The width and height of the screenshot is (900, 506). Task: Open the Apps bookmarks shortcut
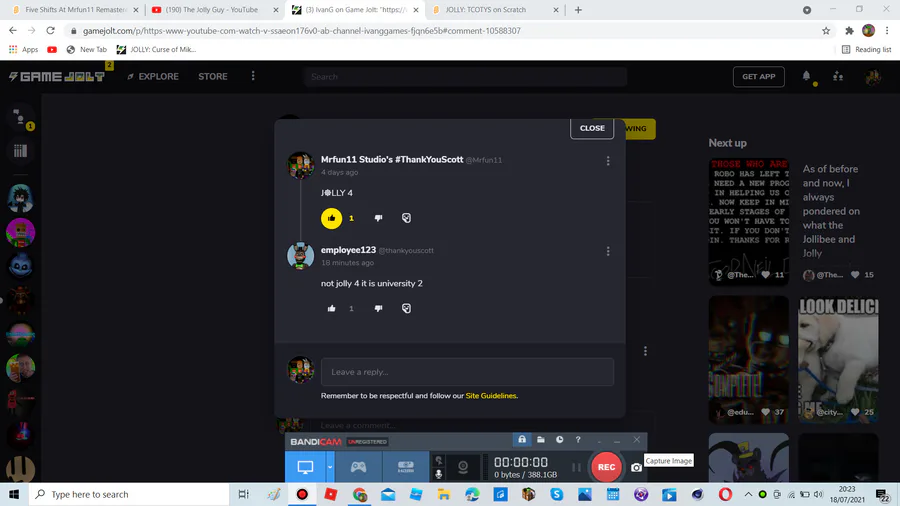(x=24, y=49)
